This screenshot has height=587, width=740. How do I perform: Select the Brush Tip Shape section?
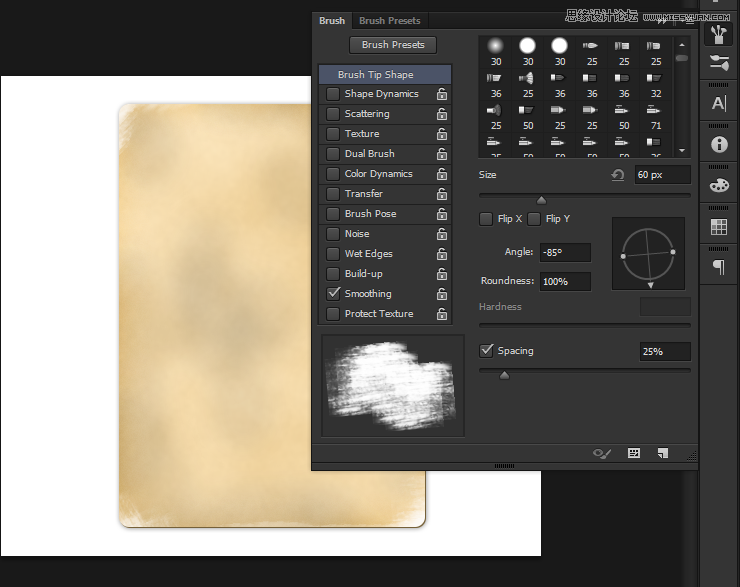pyautogui.click(x=384, y=75)
